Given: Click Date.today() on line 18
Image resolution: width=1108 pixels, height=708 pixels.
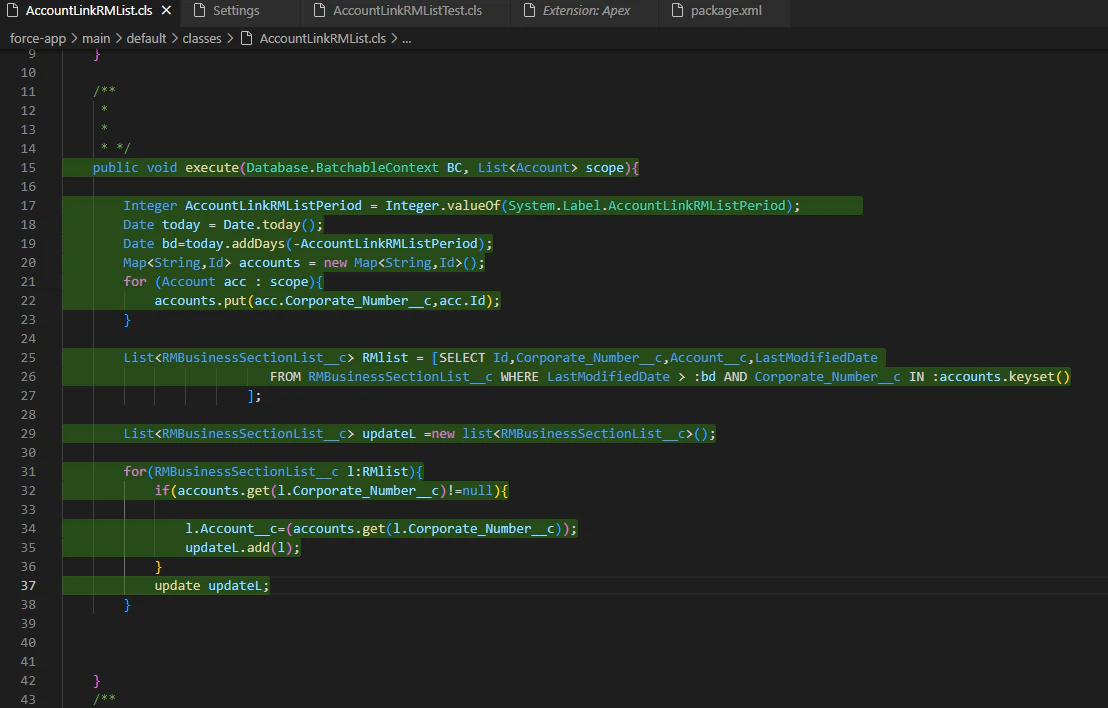Looking at the screenshot, I should [x=269, y=225].
